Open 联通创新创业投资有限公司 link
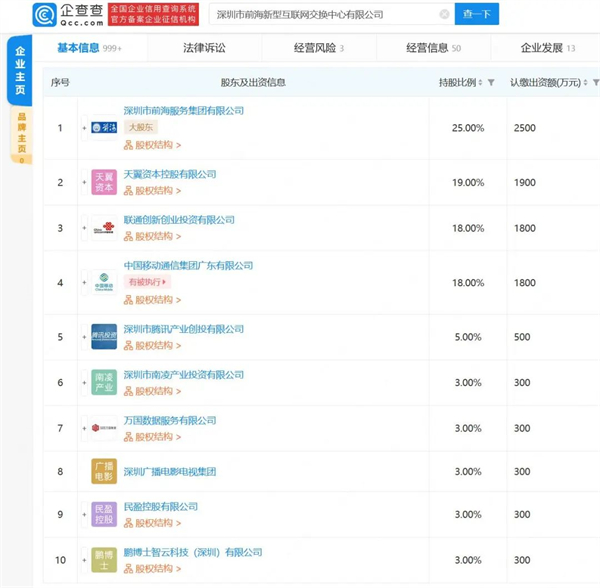 tap(179, 220)
